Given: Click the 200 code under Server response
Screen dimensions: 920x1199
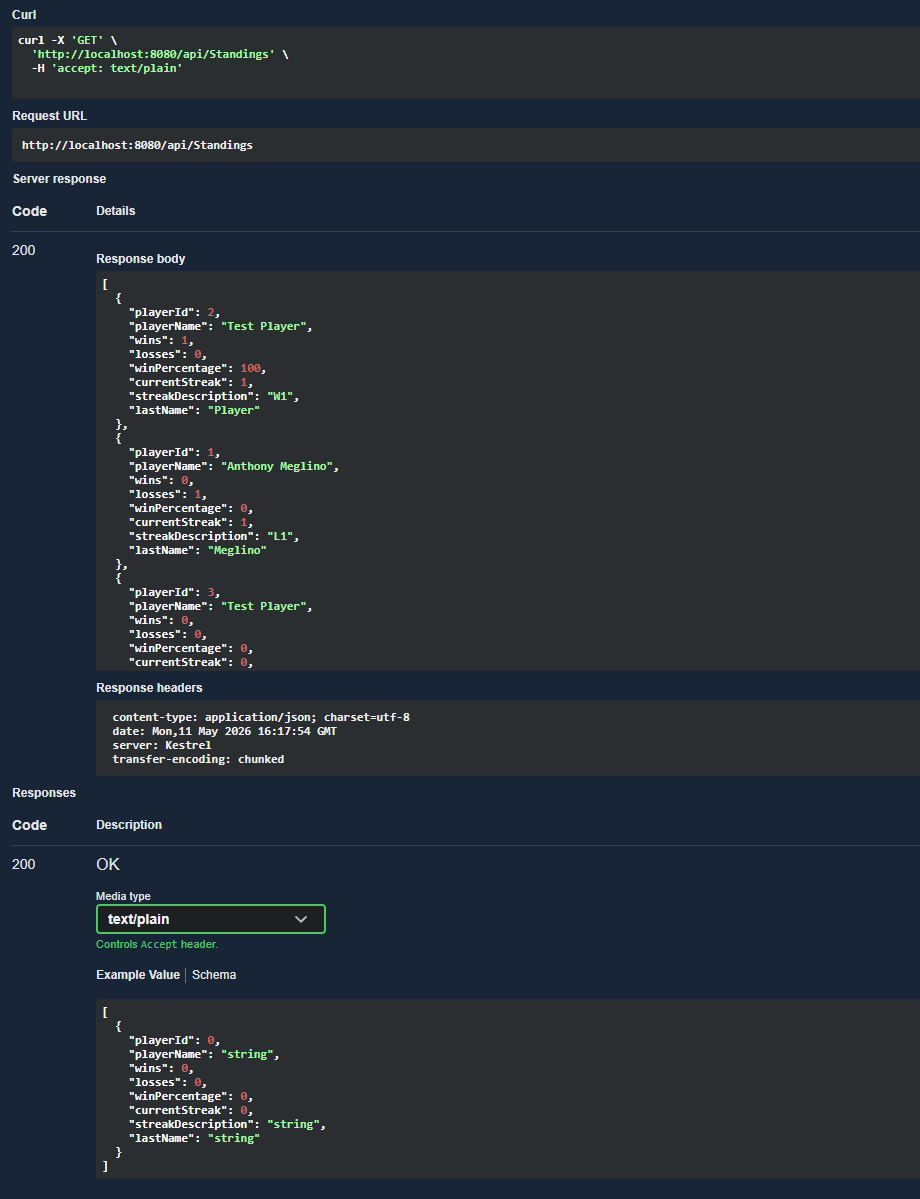Looking at the screenshot, I should click(x=24, y=250).
